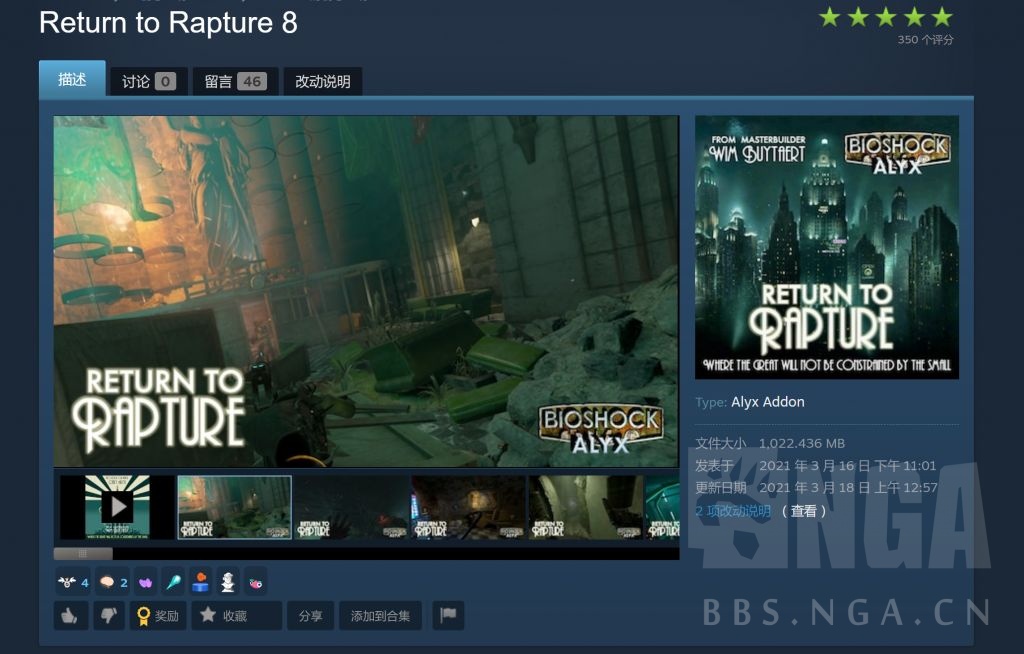Screen dimensions: 1024x654
Task: Click the purple hands award reaction
Action: click(145, 582)
